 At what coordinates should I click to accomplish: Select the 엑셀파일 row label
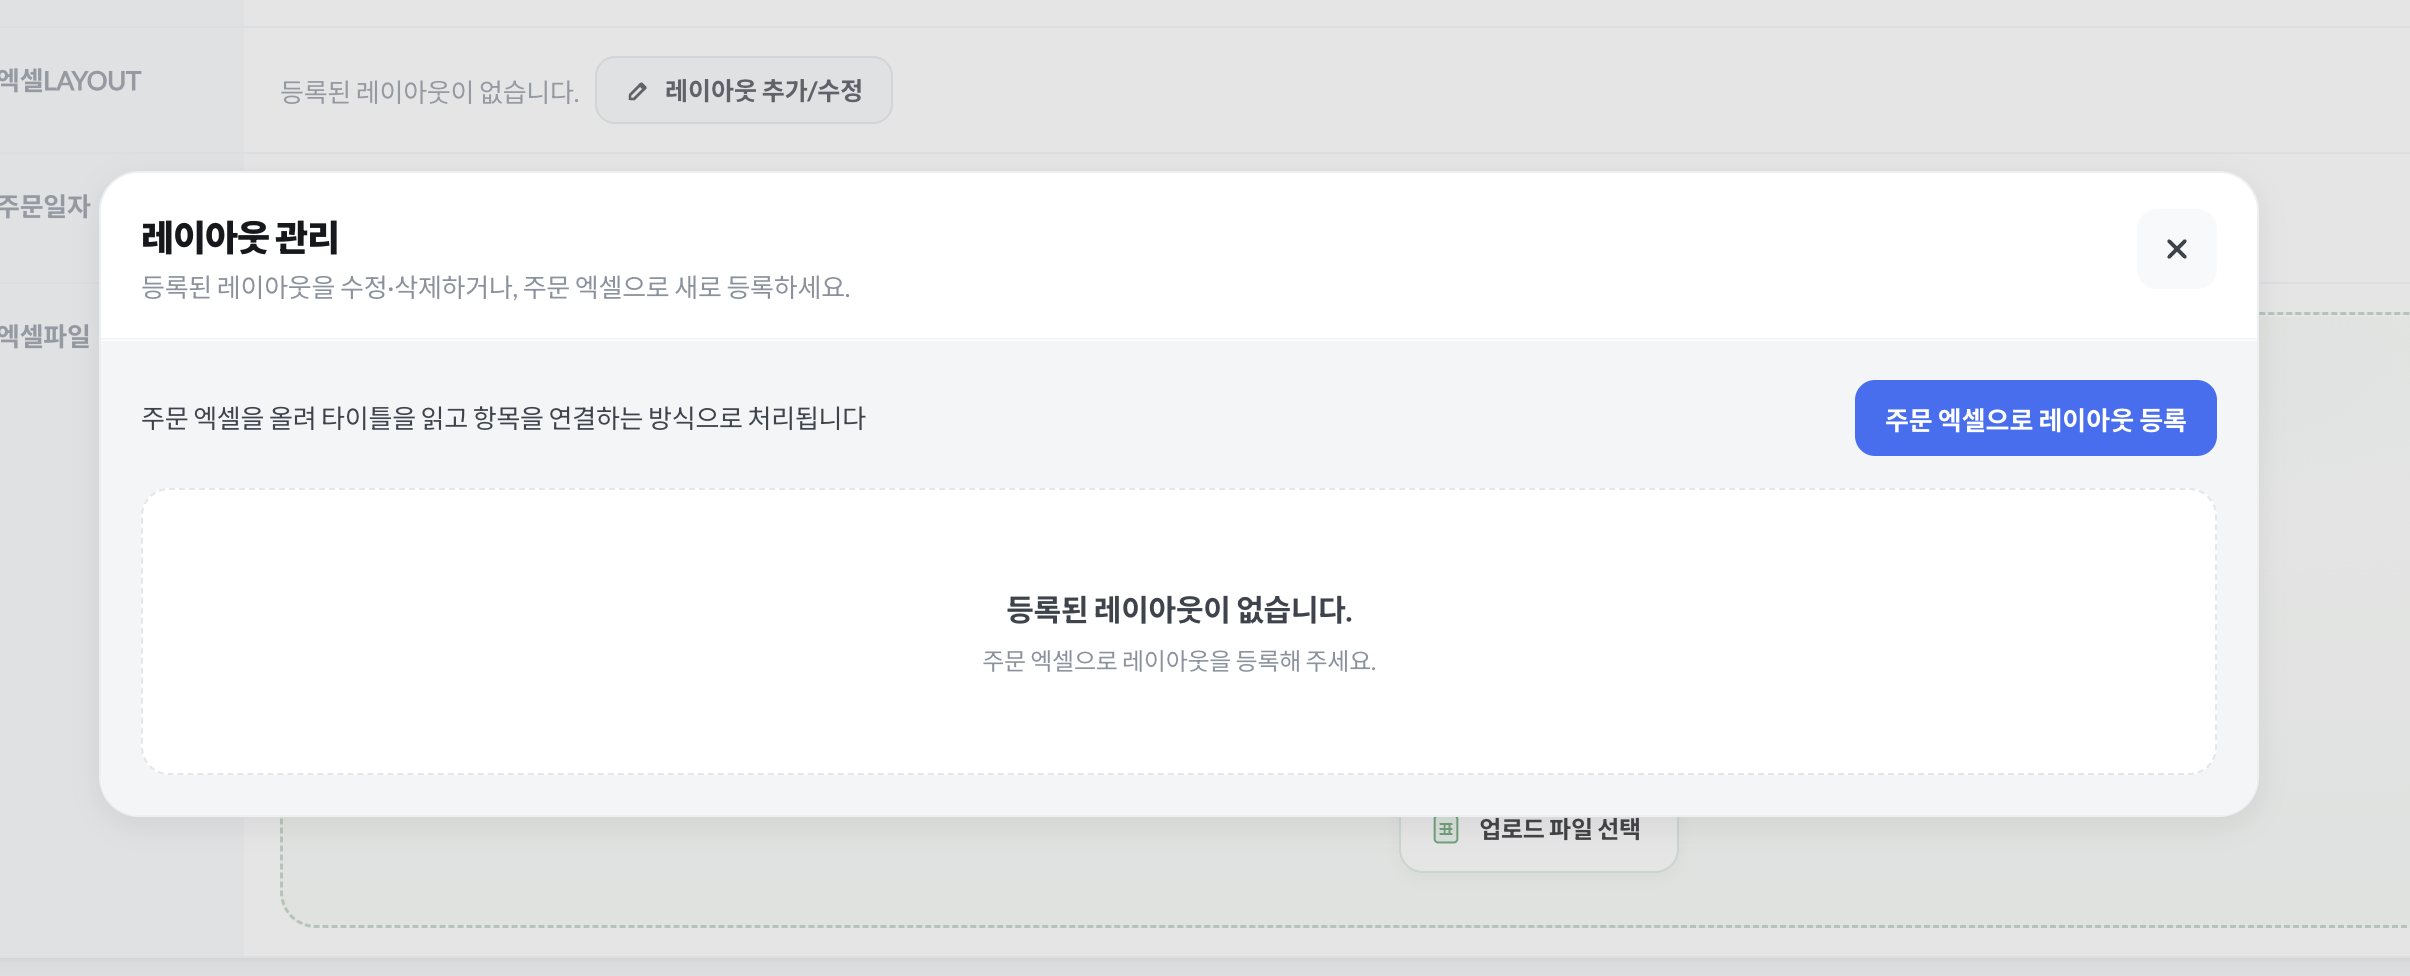45,336
